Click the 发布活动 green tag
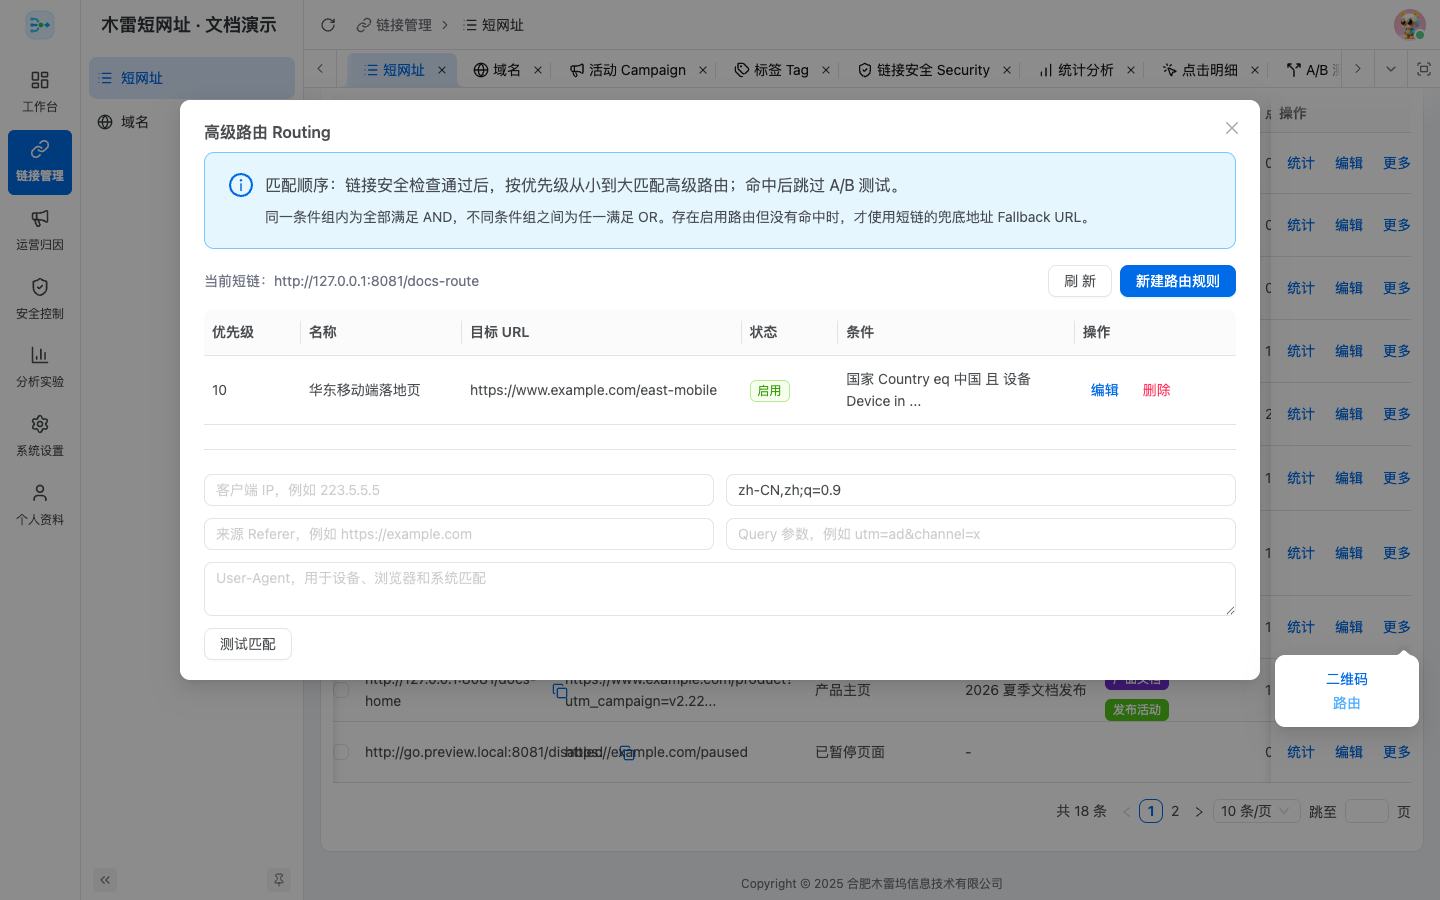Image resolution: width=1440 pixels, height=900 pixels. click(x=1137, y=710)
